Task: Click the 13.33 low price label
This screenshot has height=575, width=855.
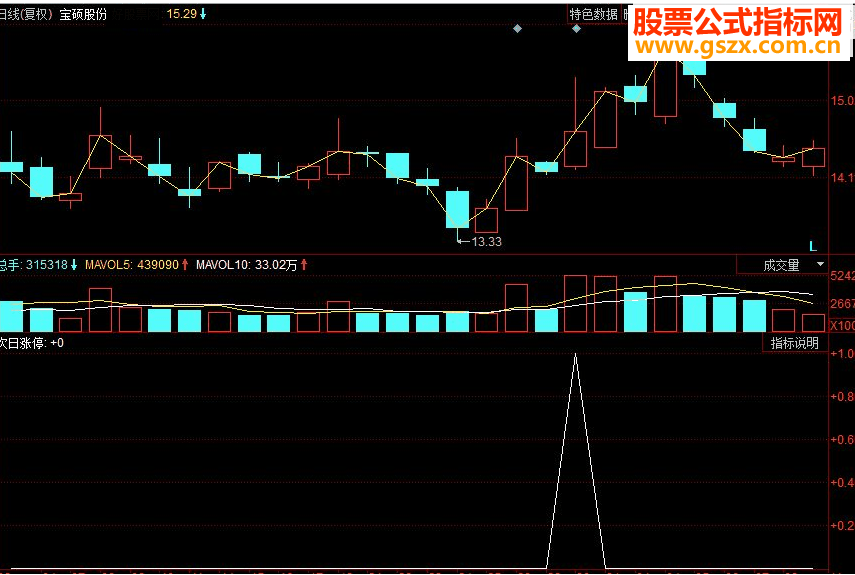Action: (486, 241)
